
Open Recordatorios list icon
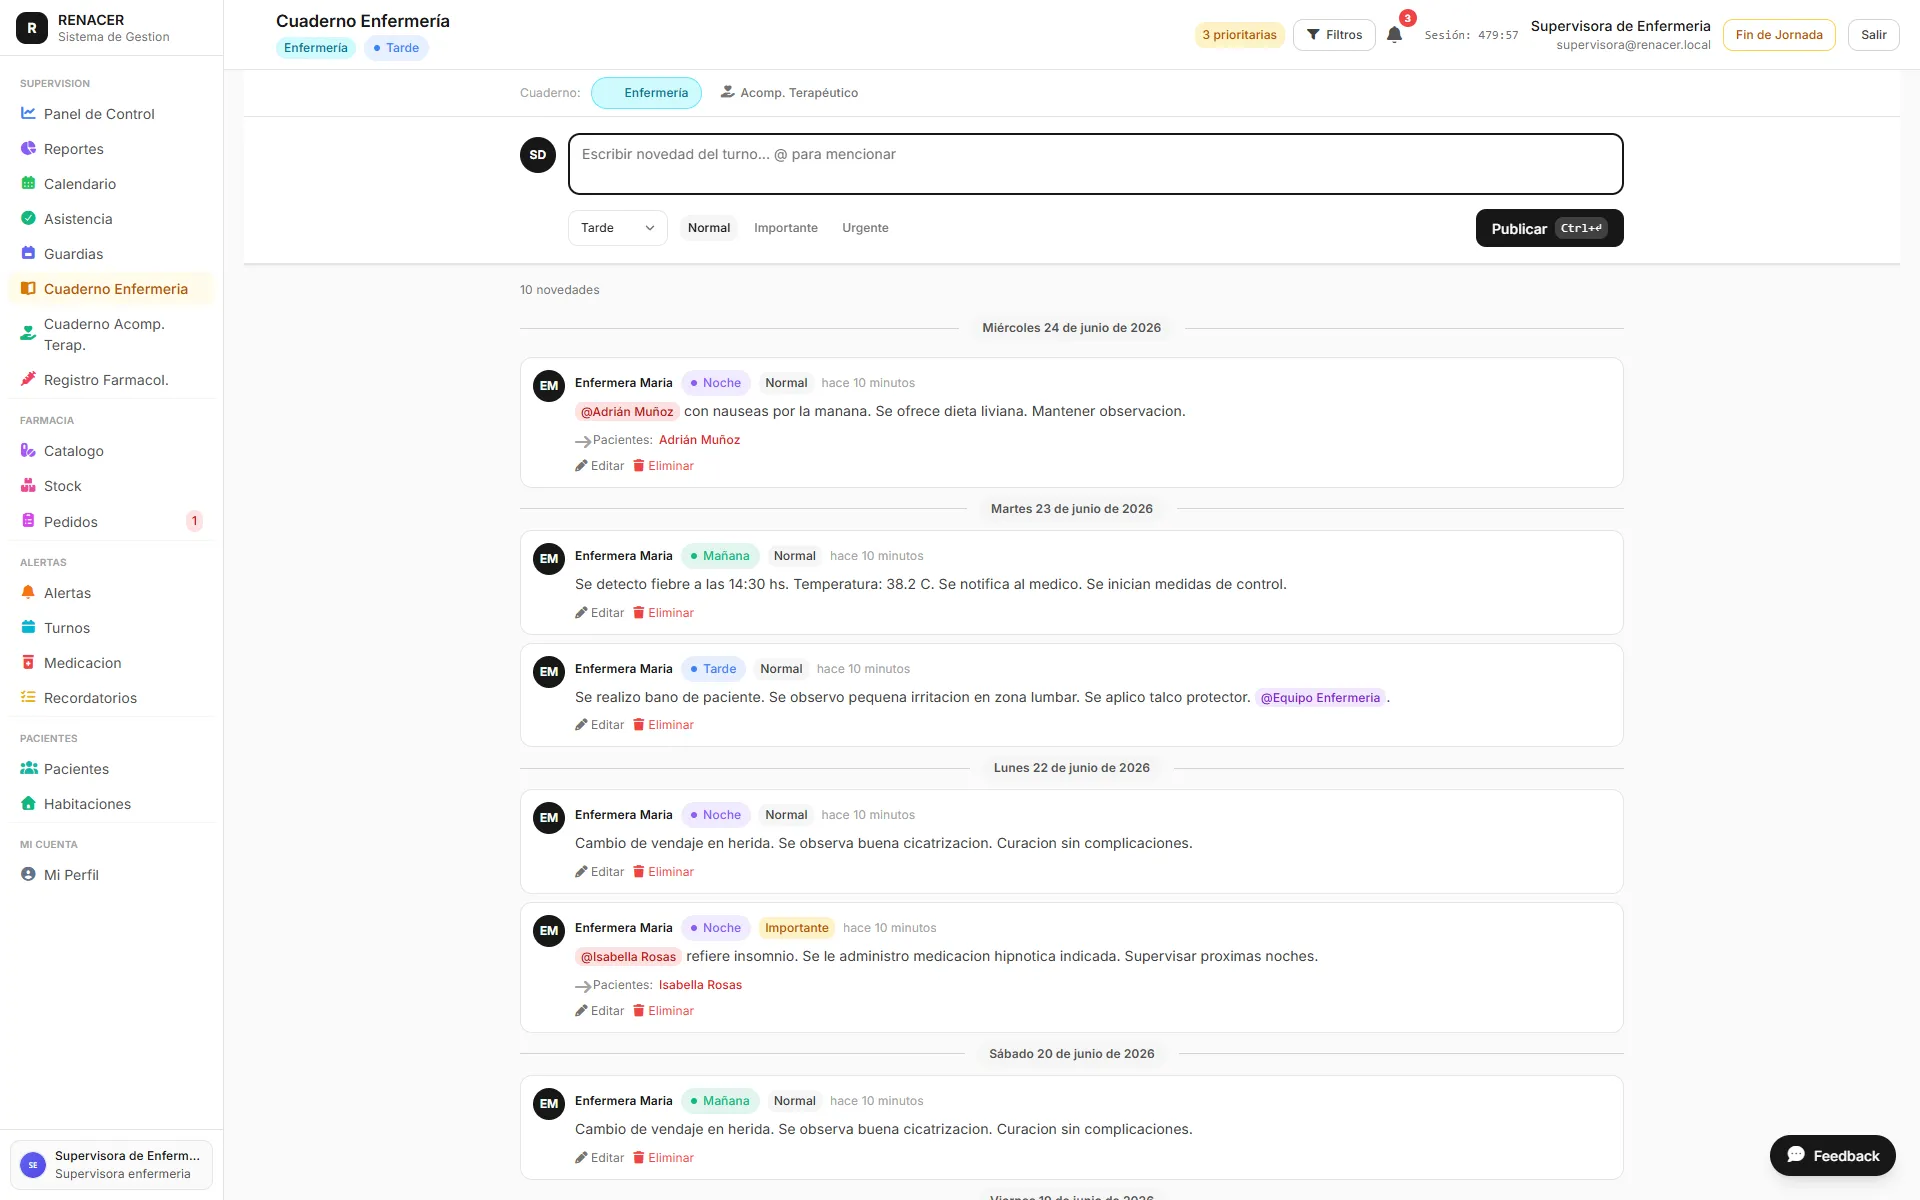[x=28, y=697]
